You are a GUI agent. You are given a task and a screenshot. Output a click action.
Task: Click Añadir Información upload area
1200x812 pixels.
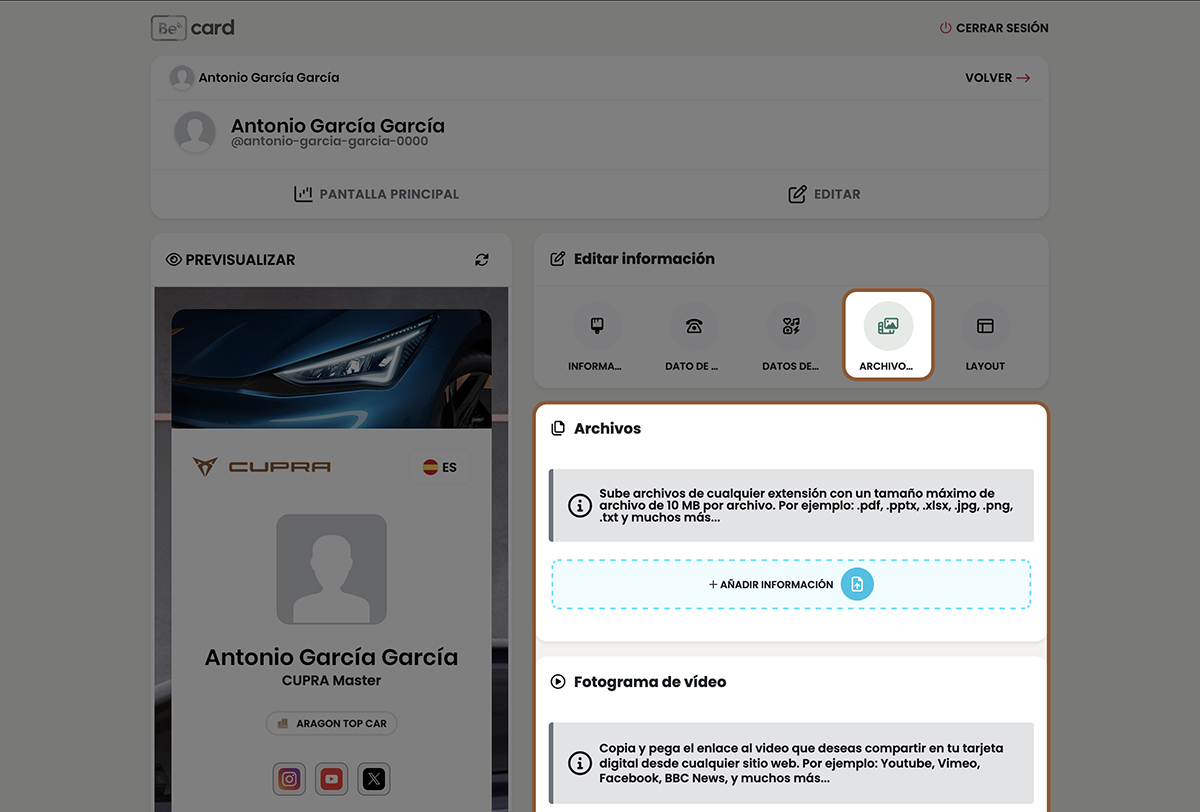(770, 585)
